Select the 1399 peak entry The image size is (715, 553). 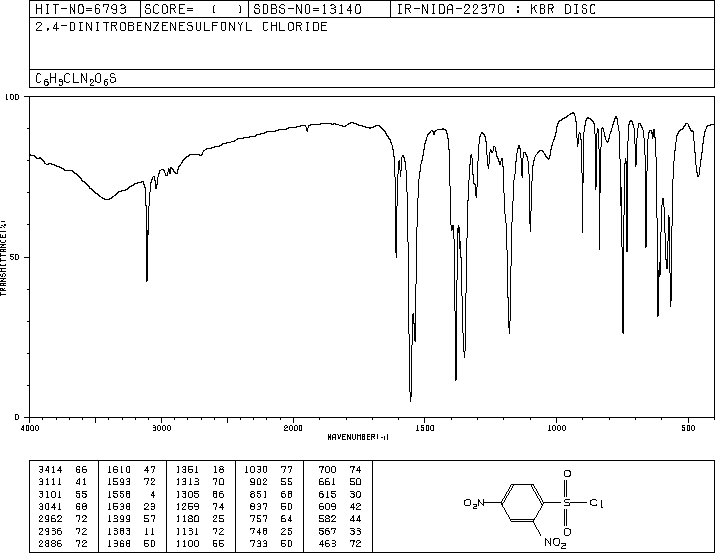click(131, 519)
